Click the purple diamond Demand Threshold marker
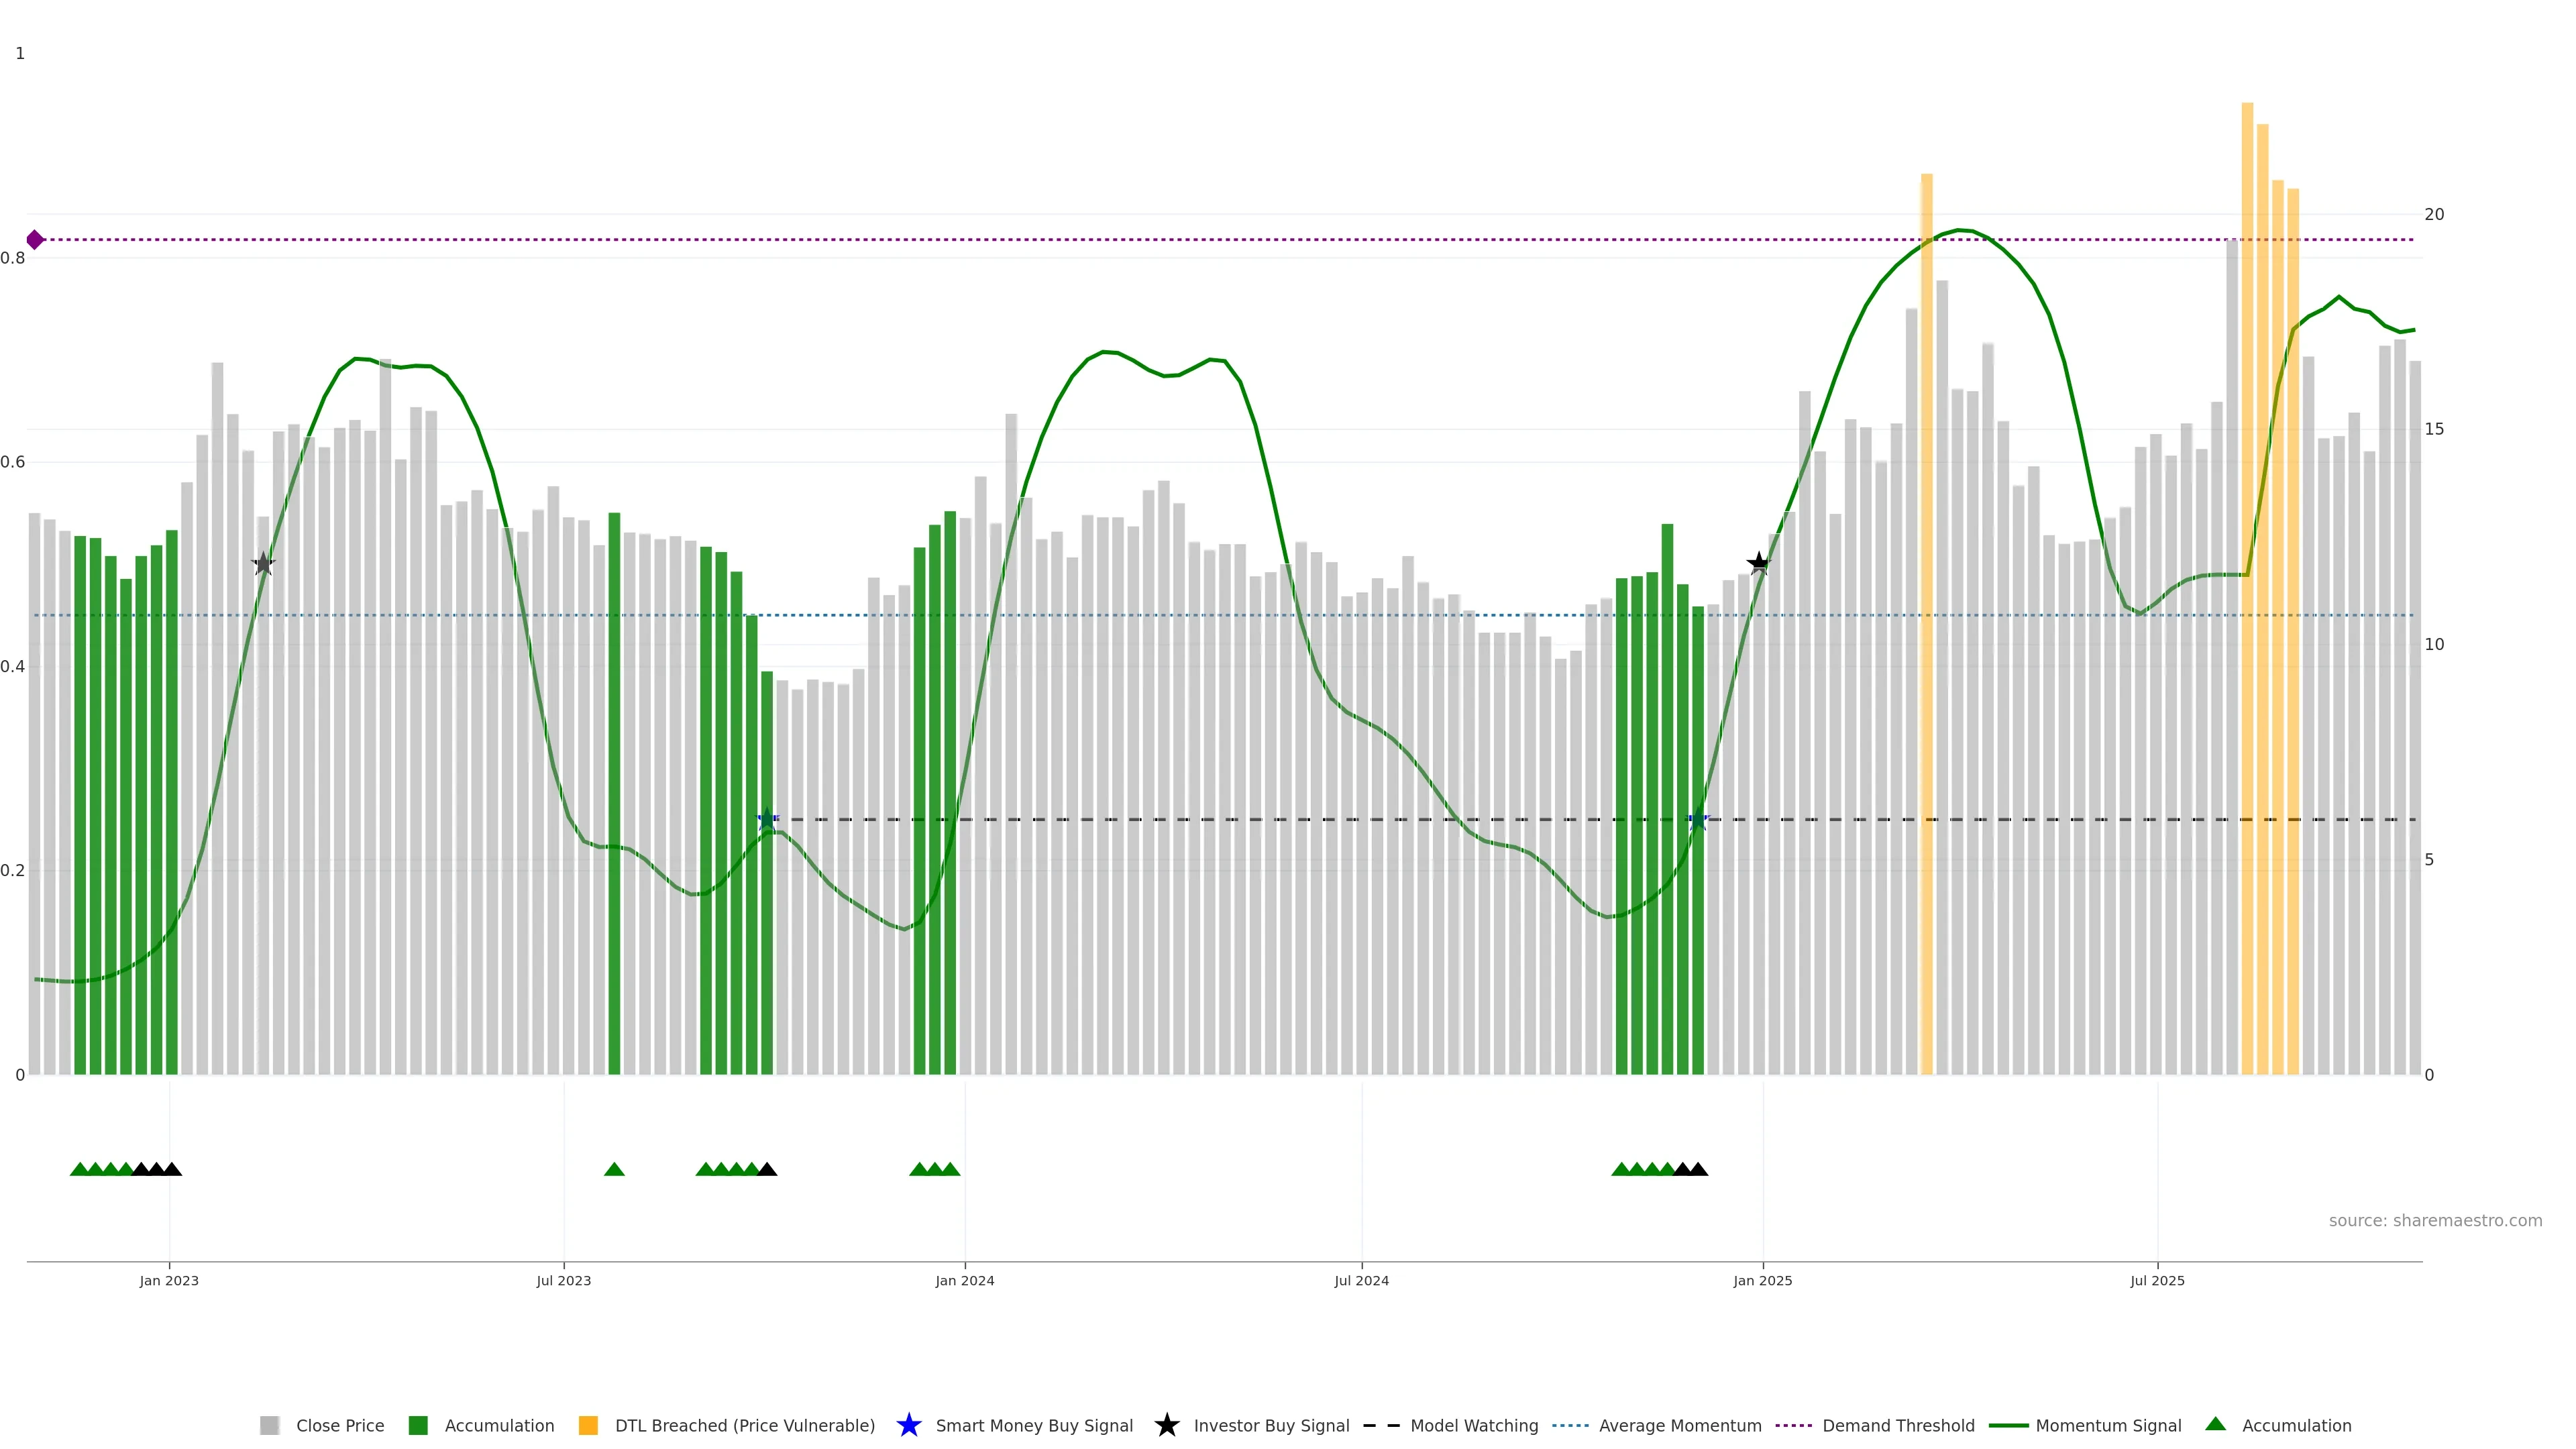 35,240
